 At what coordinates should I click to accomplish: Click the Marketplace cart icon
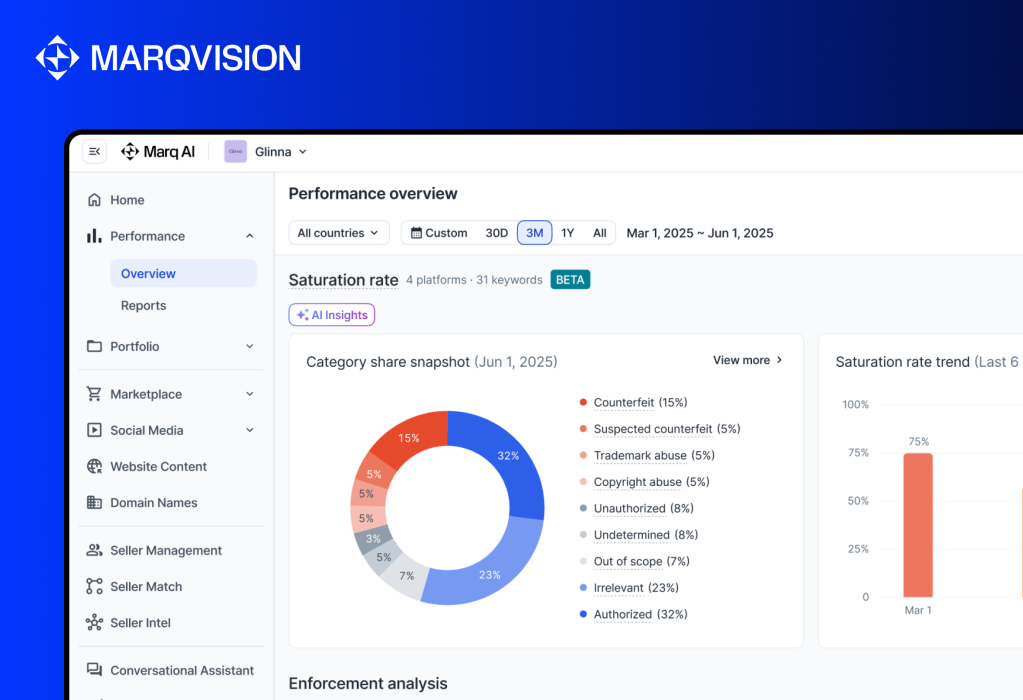click(94, 394)
